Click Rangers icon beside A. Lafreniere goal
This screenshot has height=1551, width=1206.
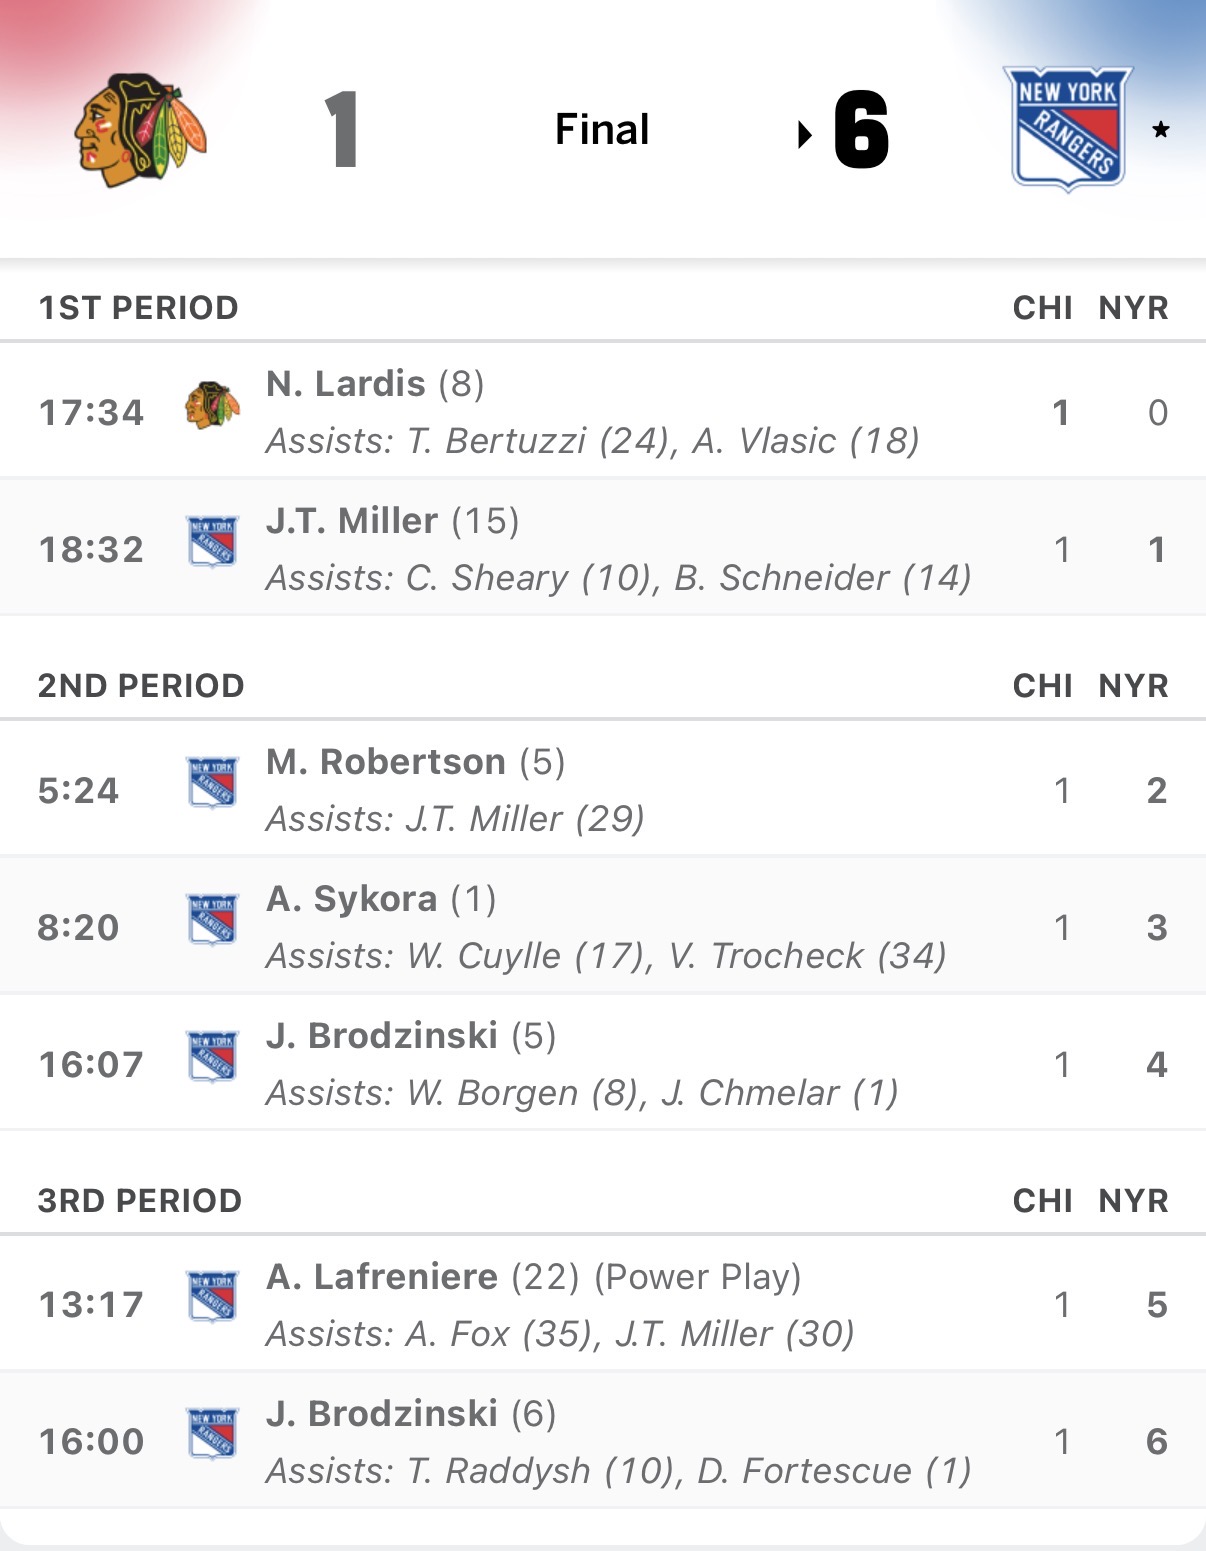pos(212,1297)
